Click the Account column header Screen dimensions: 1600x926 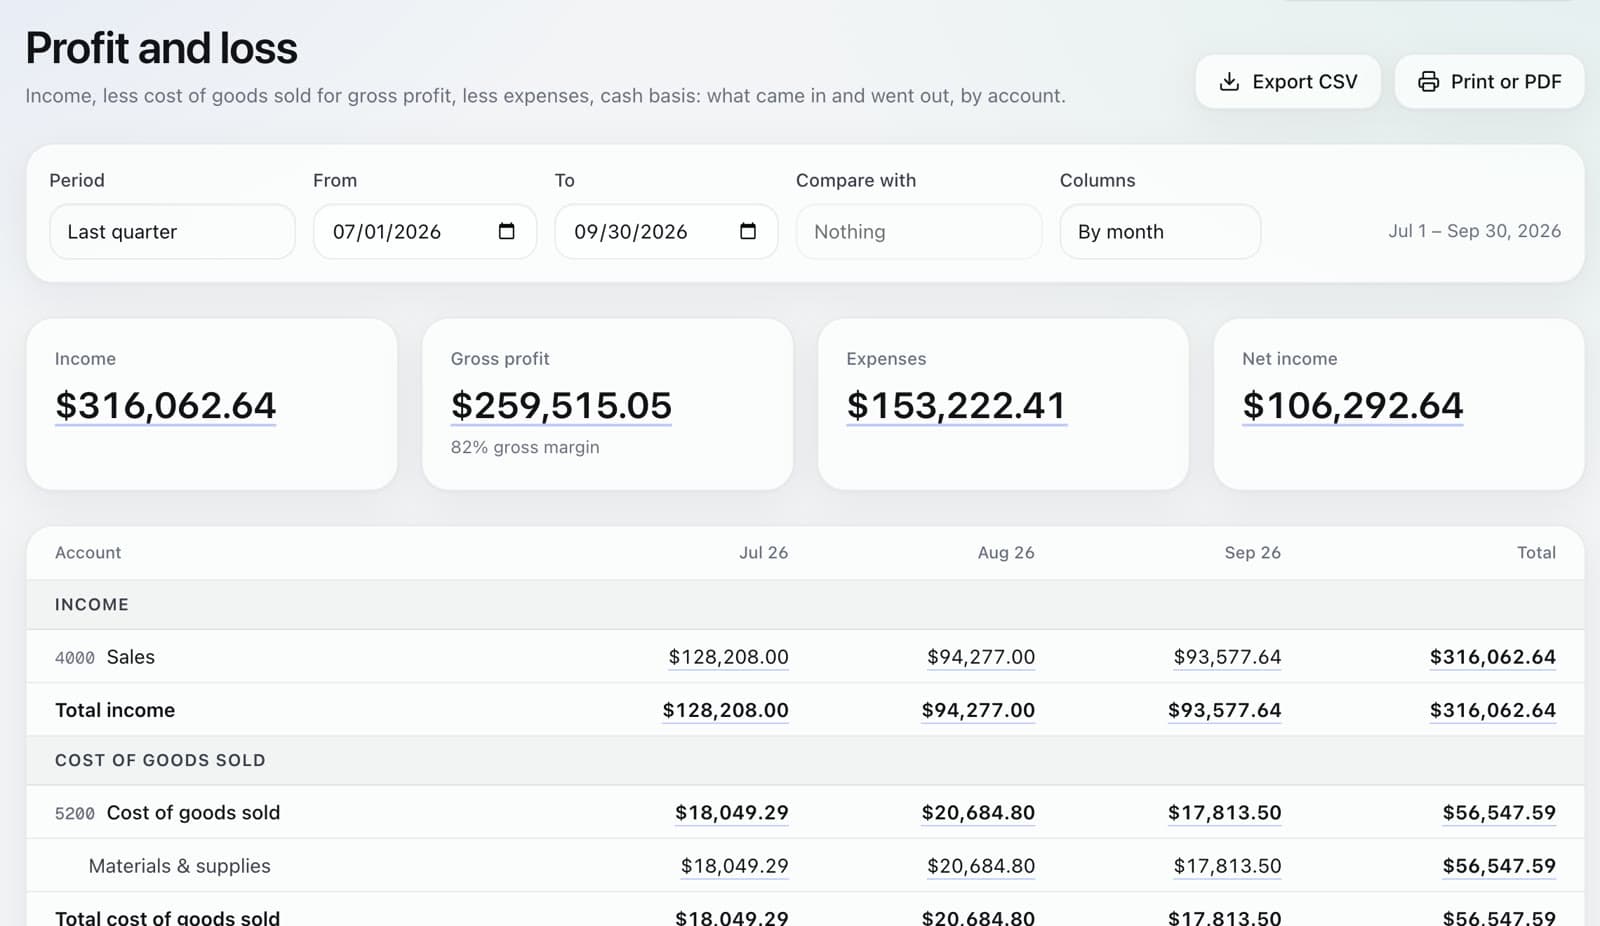click(x=88, y=553)
